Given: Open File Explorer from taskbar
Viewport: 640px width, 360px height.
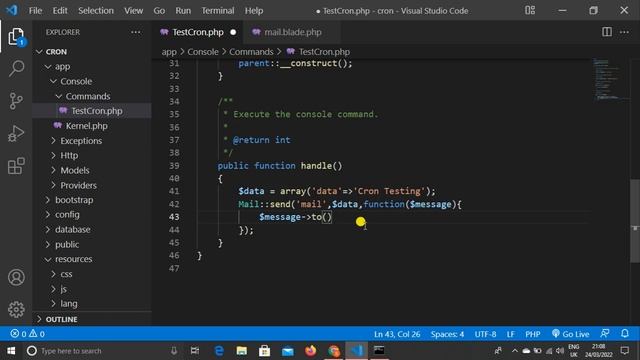Looking at the screenshot, I should point(242,351).
